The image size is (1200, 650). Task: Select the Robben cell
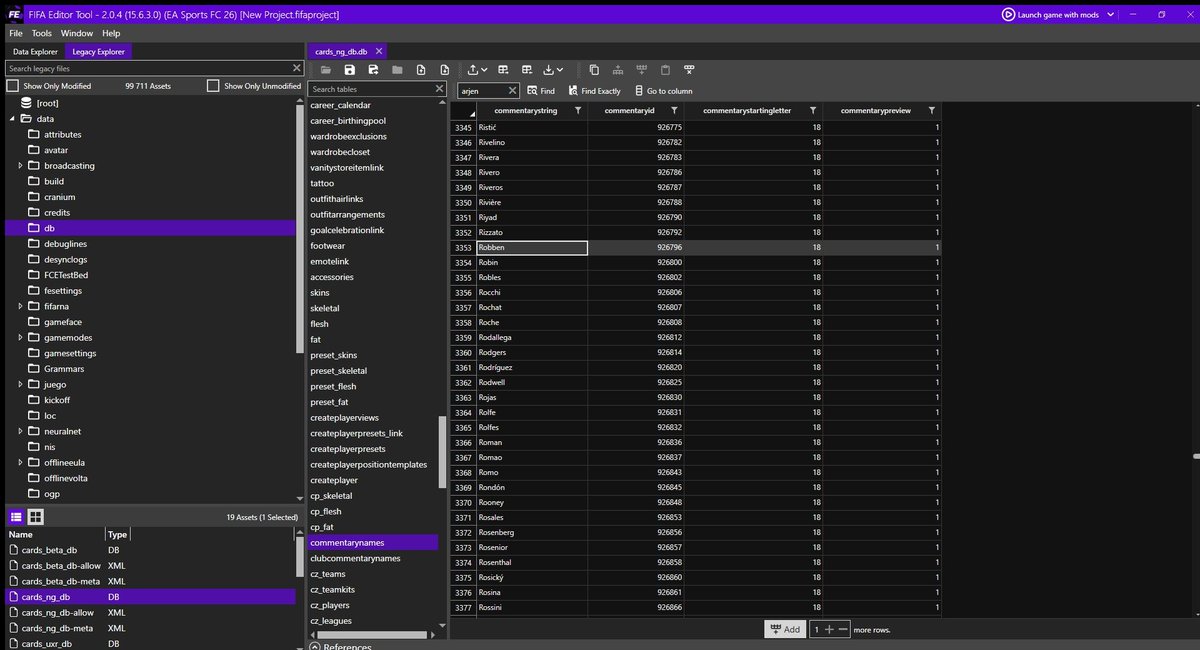coord(531,247)
